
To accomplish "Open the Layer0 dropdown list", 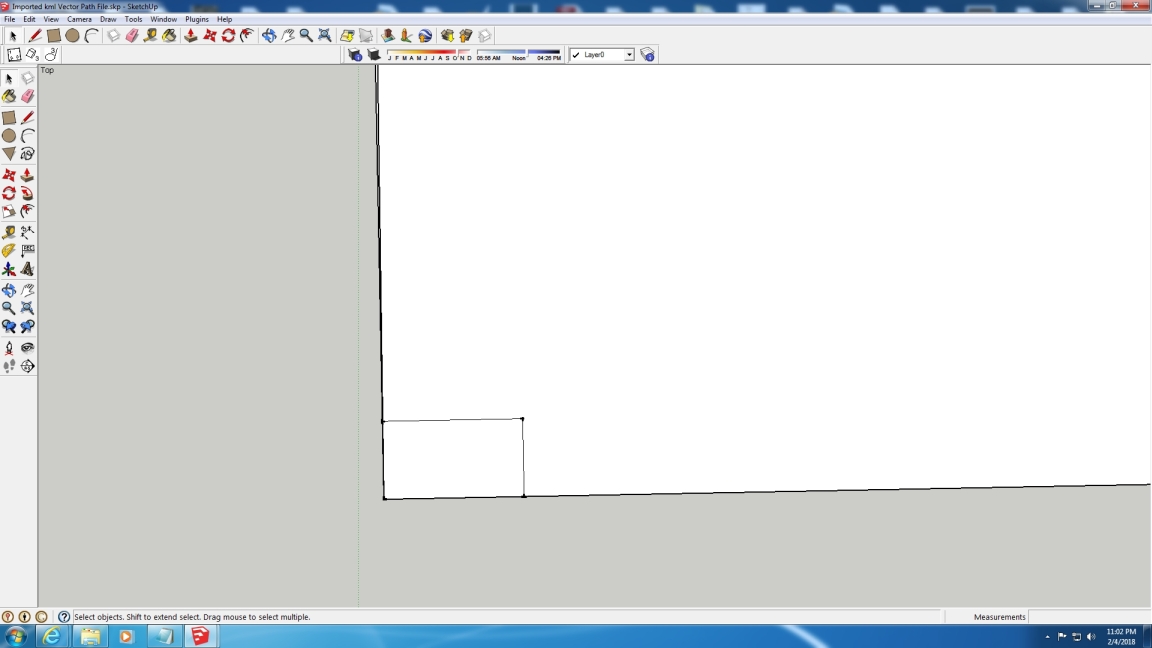I will pyautogui.click(x=629, y=55).
